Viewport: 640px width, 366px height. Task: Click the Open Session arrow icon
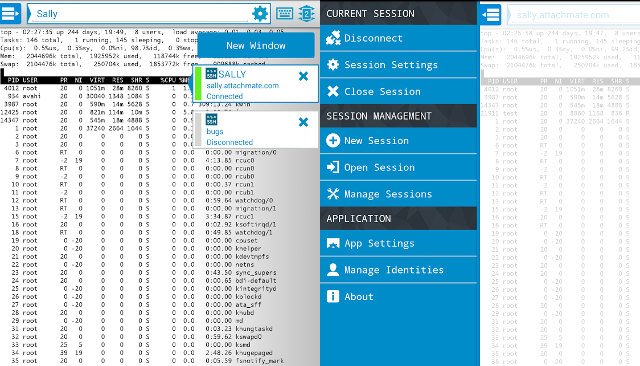[333, 167]
